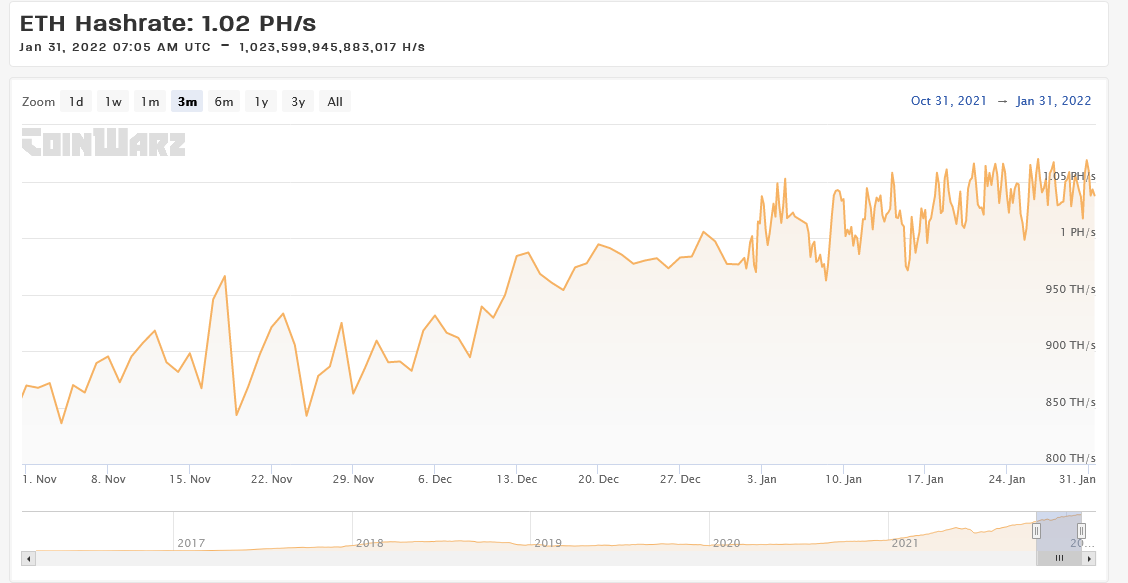The height and width of the screenshot is (583, 1128).
Task: Select the 1w zoom range
Action: 112,101
